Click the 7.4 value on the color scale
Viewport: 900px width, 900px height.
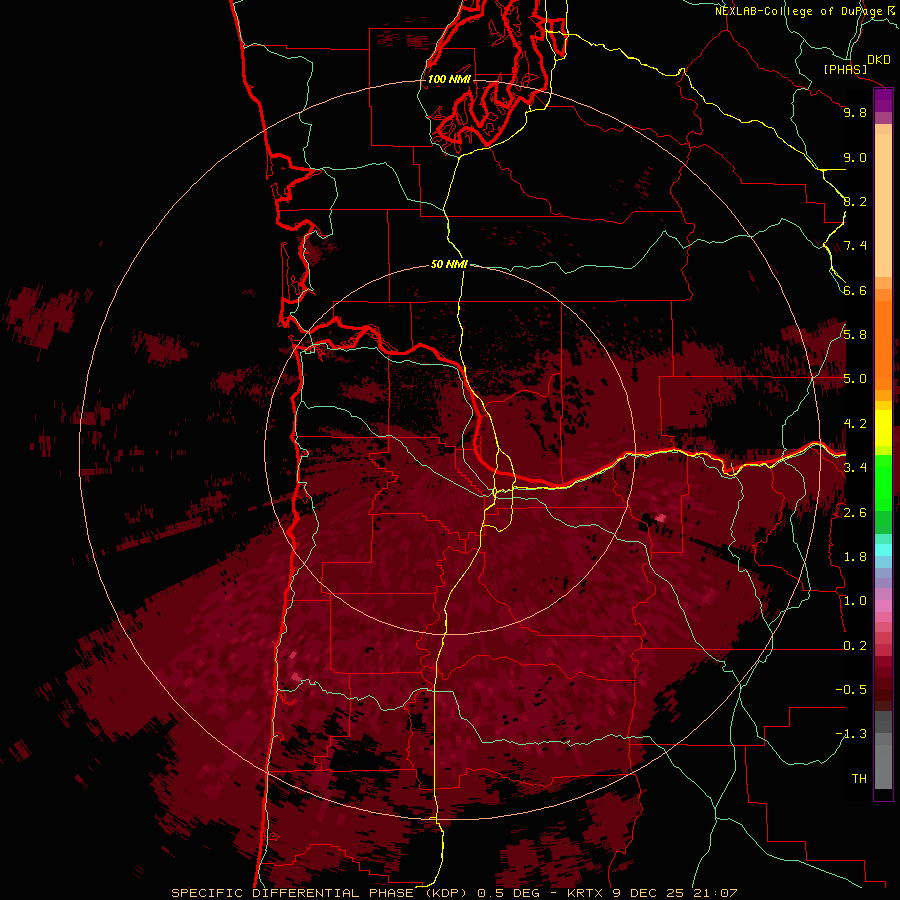point(855,246)
